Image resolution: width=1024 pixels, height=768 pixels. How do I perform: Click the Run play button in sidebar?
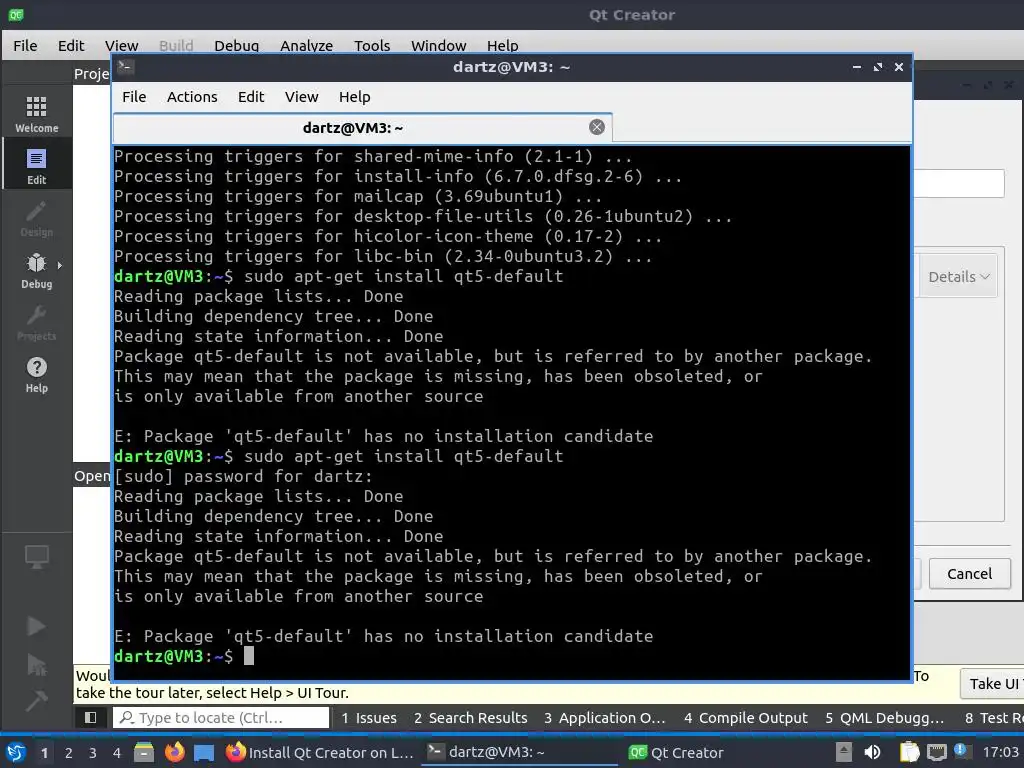(36, 626)
